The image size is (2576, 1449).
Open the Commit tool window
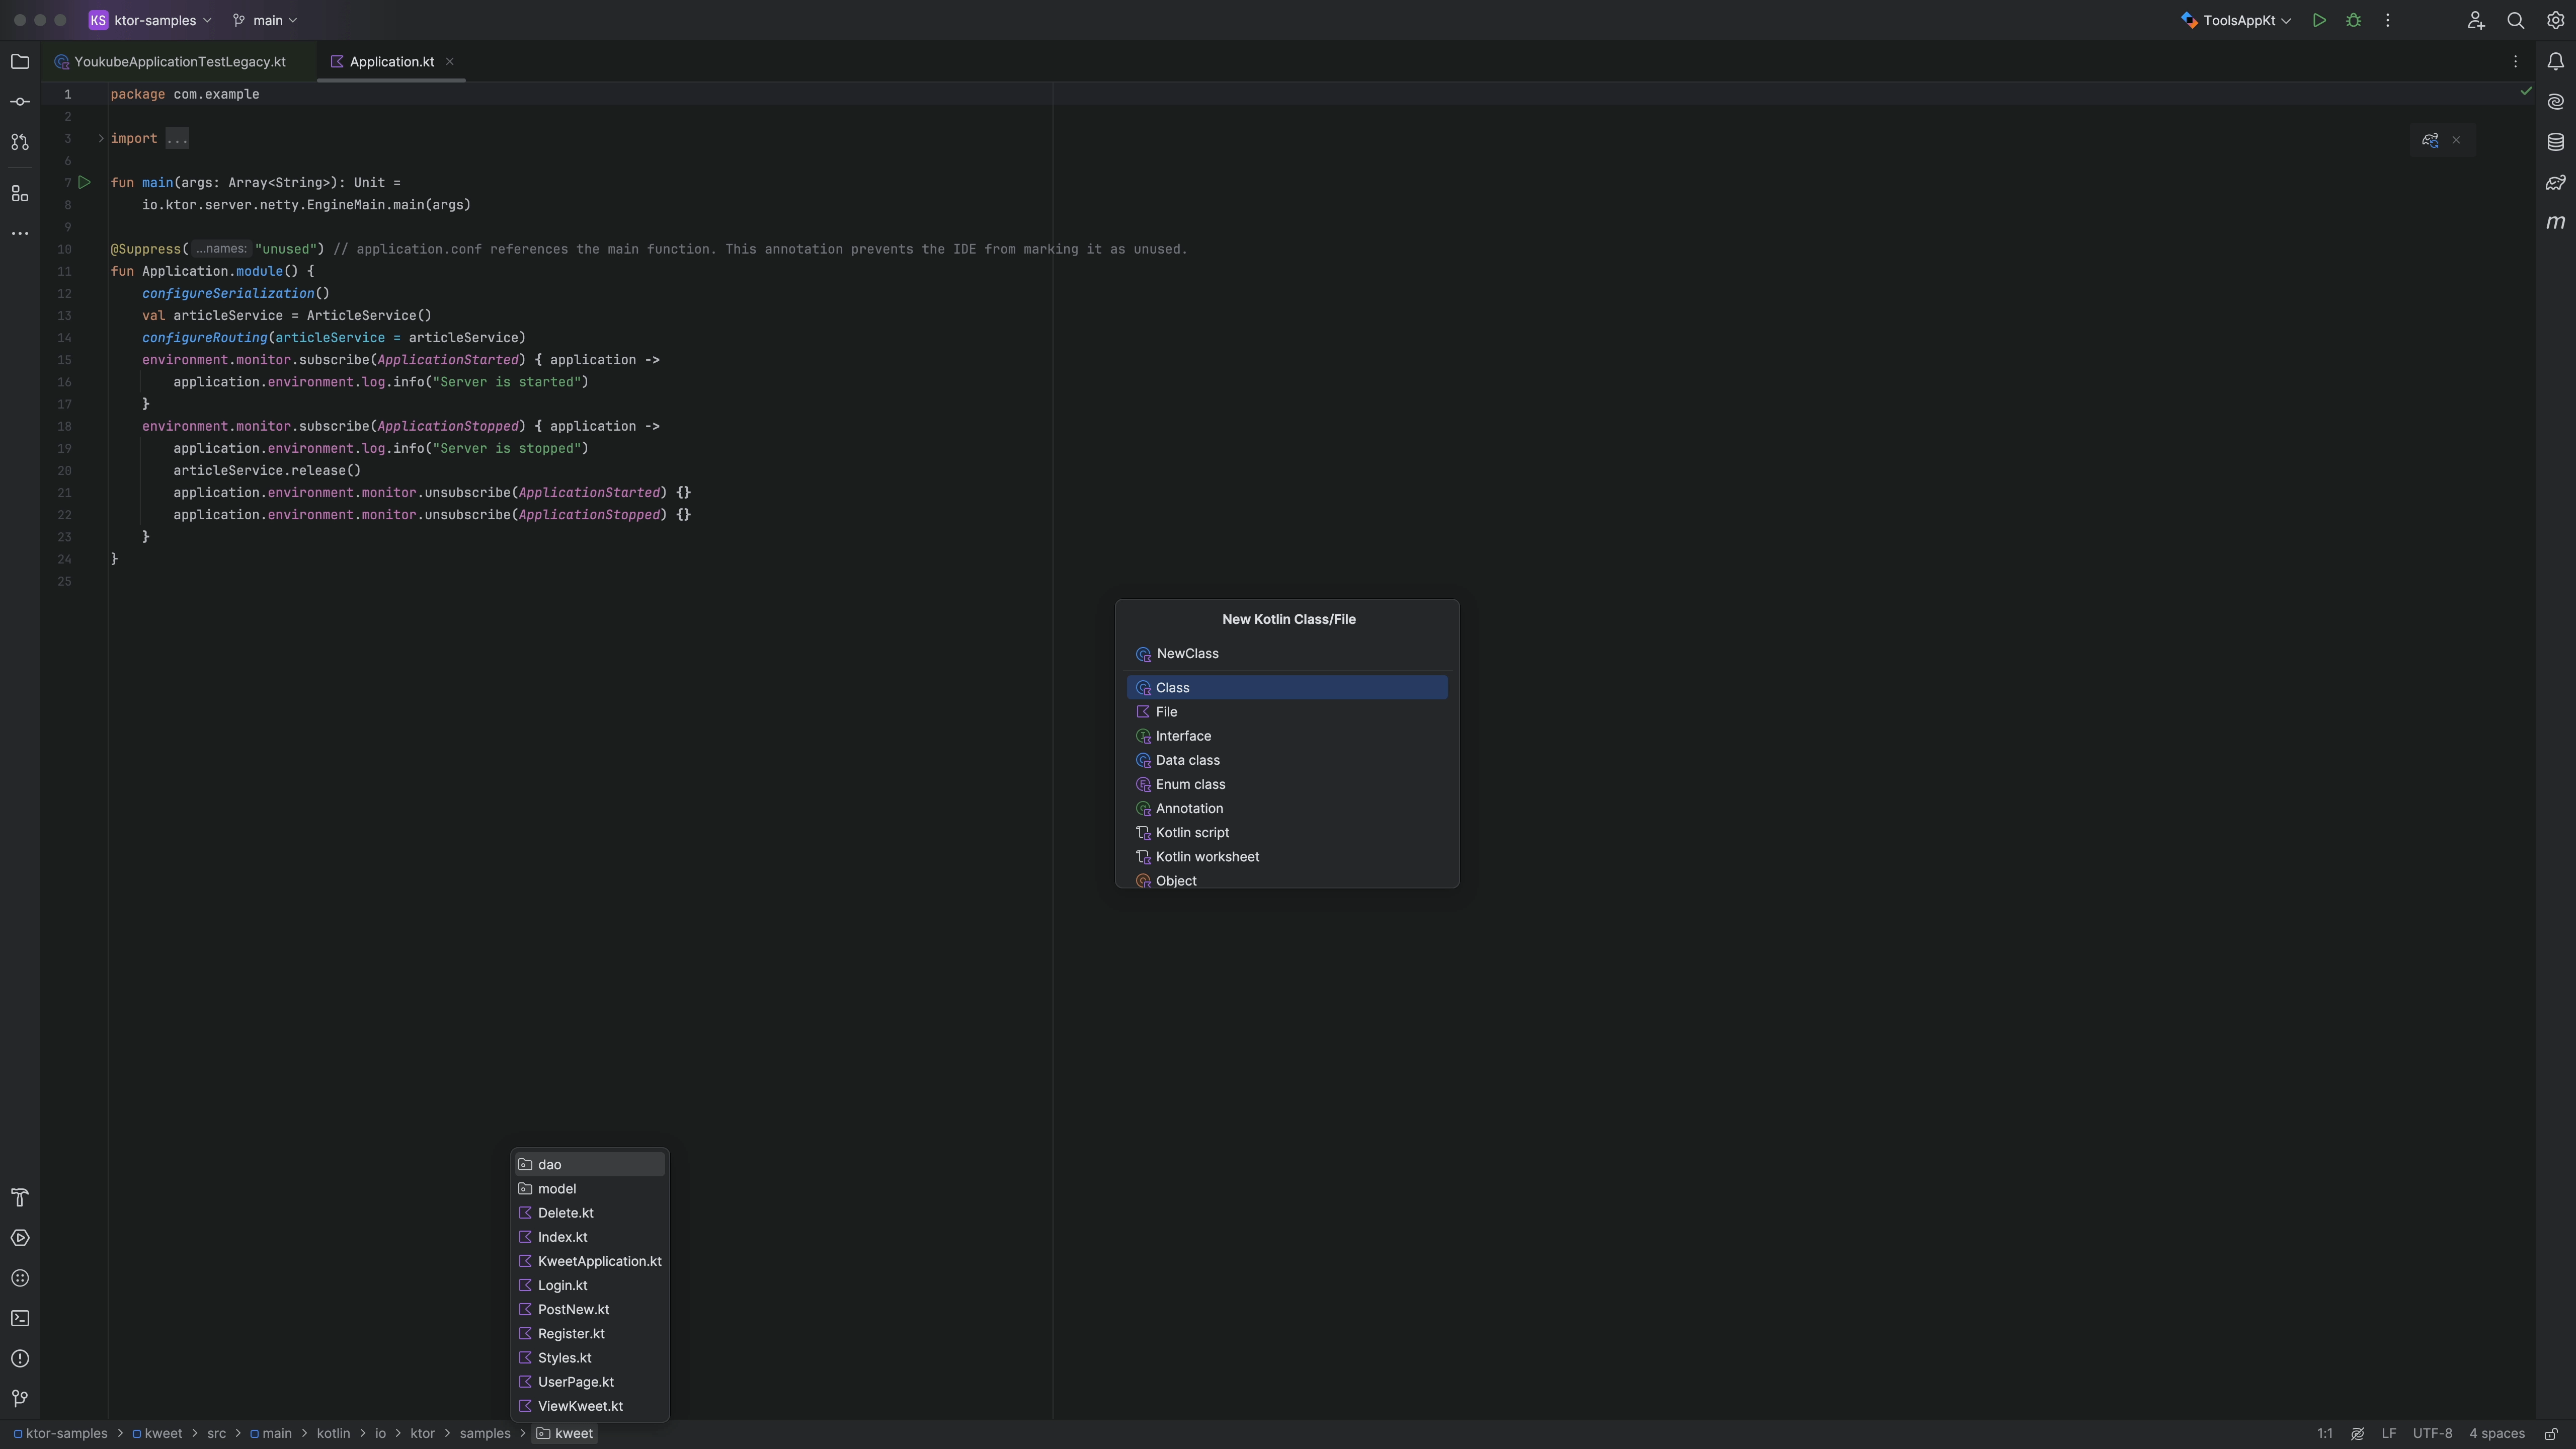20,100
